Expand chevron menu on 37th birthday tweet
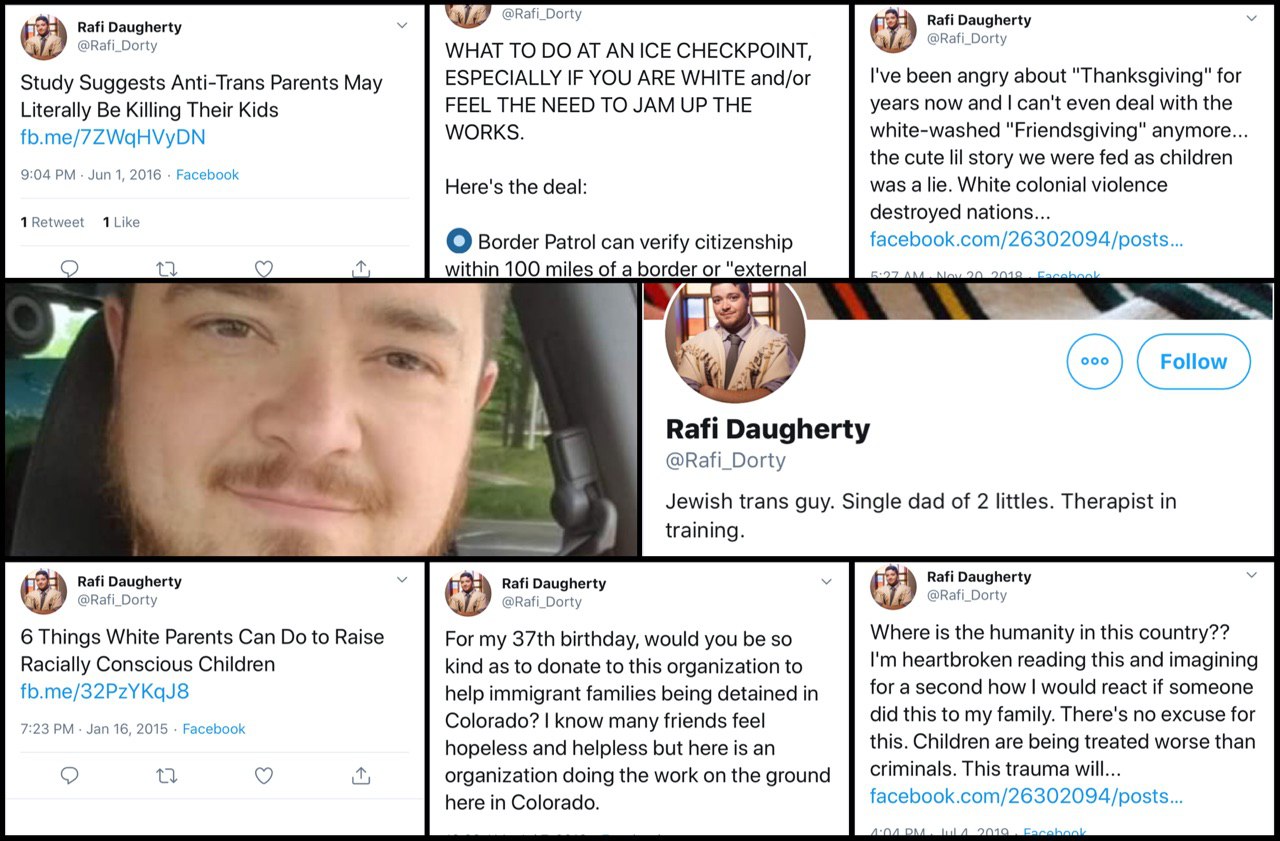 [x=826, y=581]
